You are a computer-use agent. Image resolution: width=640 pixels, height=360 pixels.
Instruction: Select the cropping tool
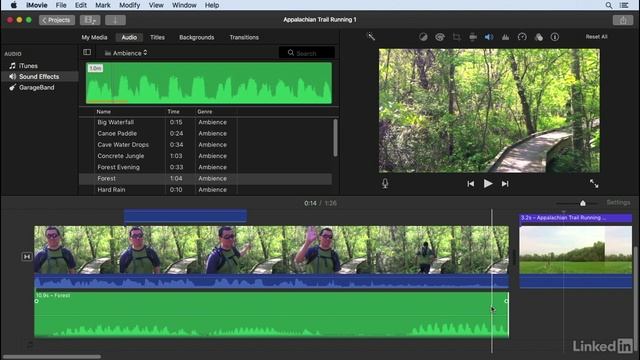click(x=456, y=37)
